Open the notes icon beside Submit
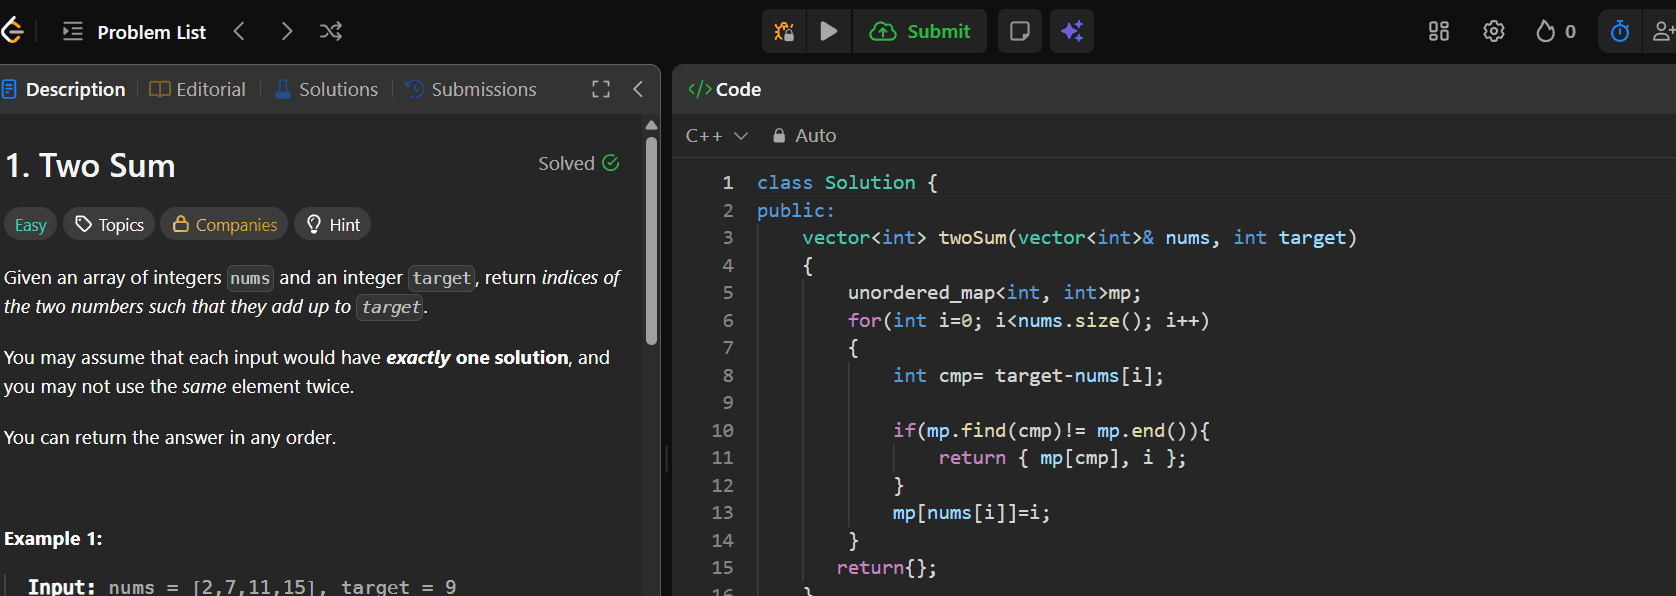This screenshot has height=596, width=1676. click(1020, 31)
